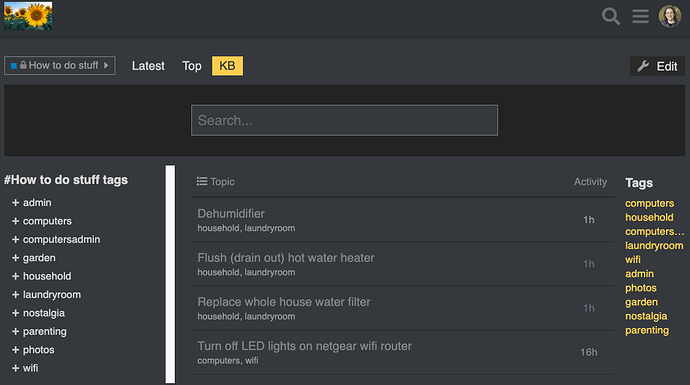Switch to the Latest tab

(148, 66)
